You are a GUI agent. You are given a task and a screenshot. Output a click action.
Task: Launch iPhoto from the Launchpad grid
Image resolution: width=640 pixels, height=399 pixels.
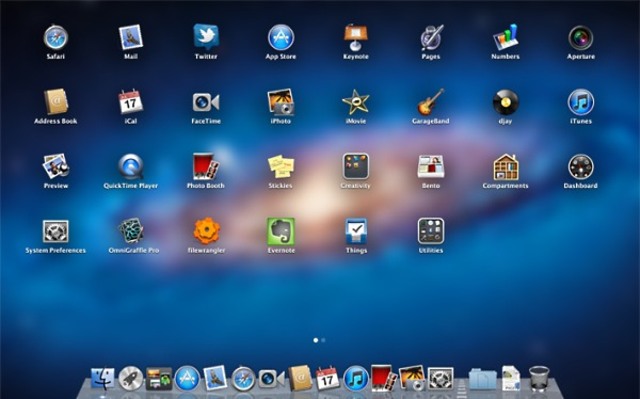281,102
